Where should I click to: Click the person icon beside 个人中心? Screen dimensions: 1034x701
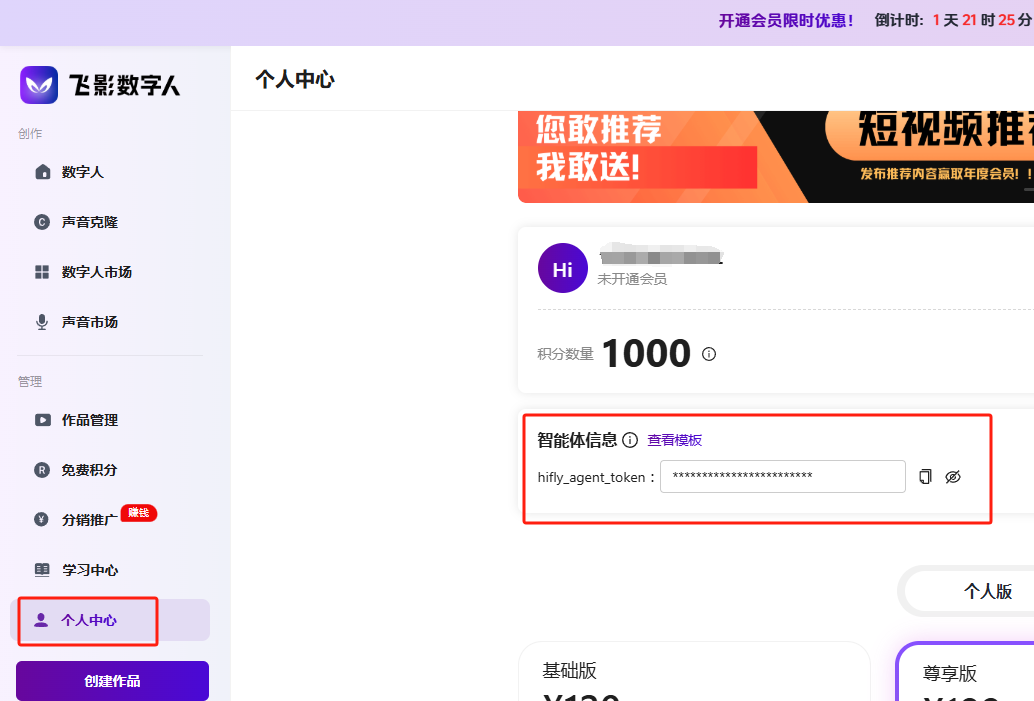41,620
